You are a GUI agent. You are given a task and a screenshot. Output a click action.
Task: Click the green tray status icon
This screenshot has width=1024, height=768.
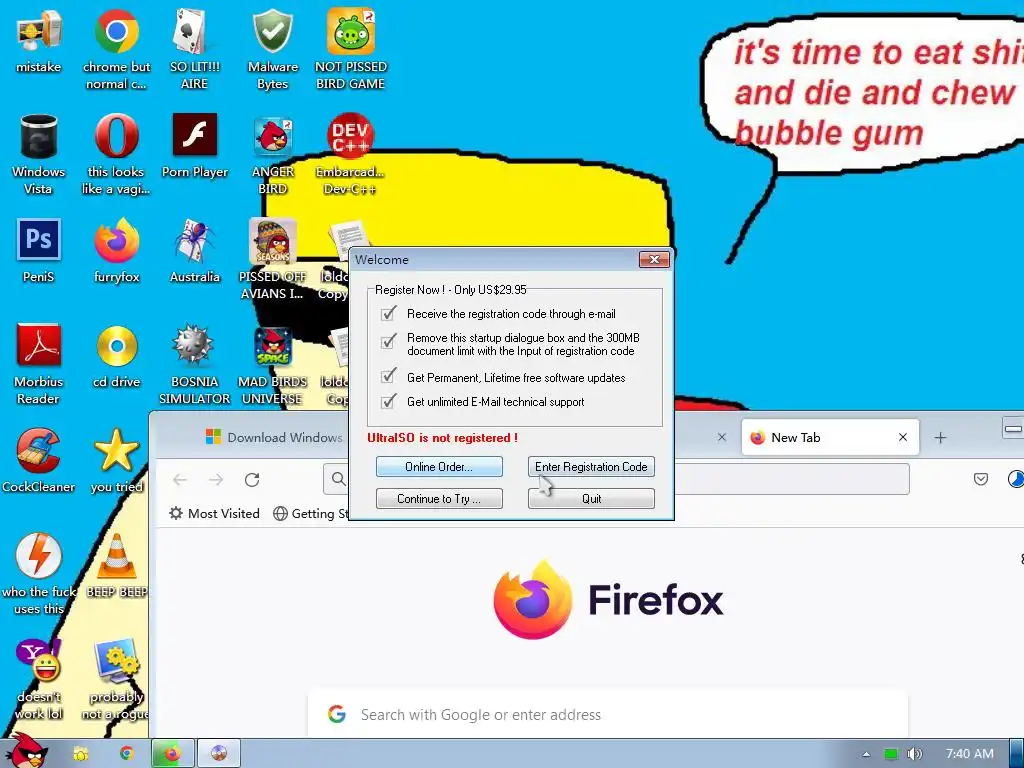891,754
